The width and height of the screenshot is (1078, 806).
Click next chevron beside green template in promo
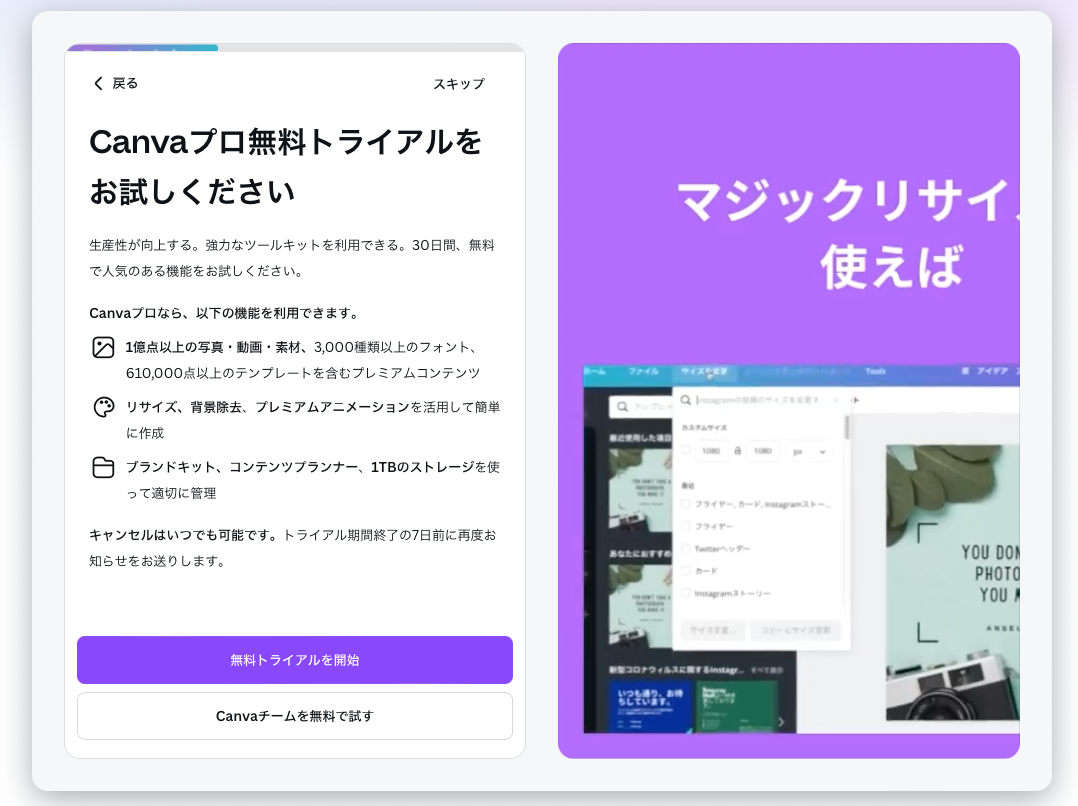(782, 721)
